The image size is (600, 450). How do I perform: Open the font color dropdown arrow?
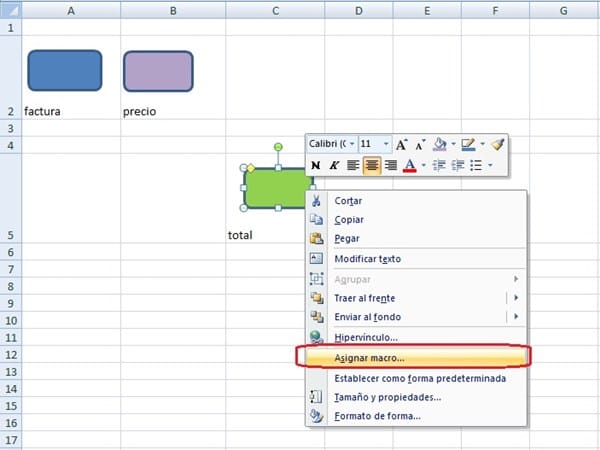(x=424, y=165)
